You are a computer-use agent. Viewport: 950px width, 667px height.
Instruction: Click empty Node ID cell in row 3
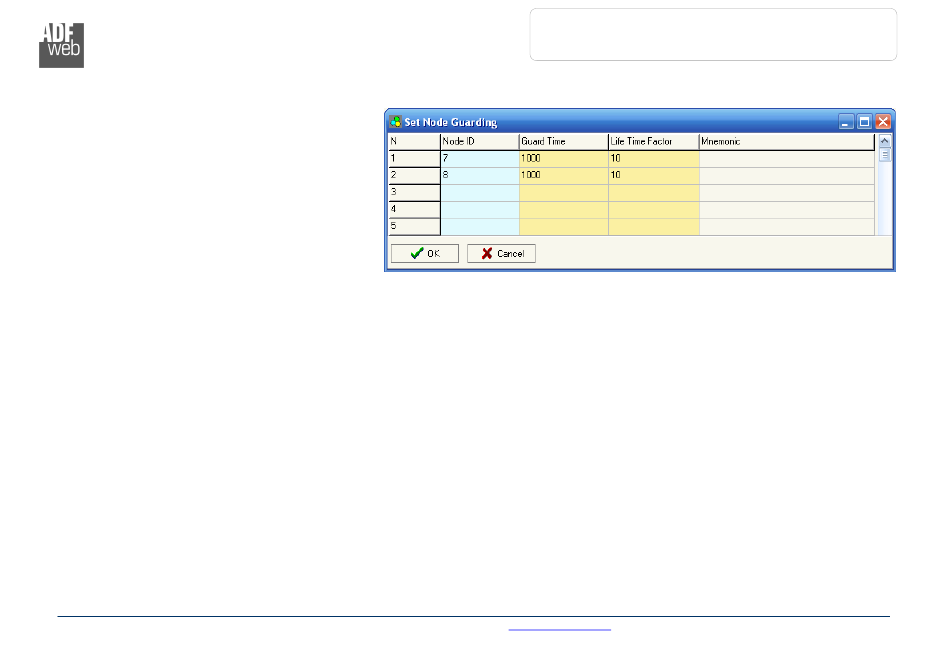point(480,193)
